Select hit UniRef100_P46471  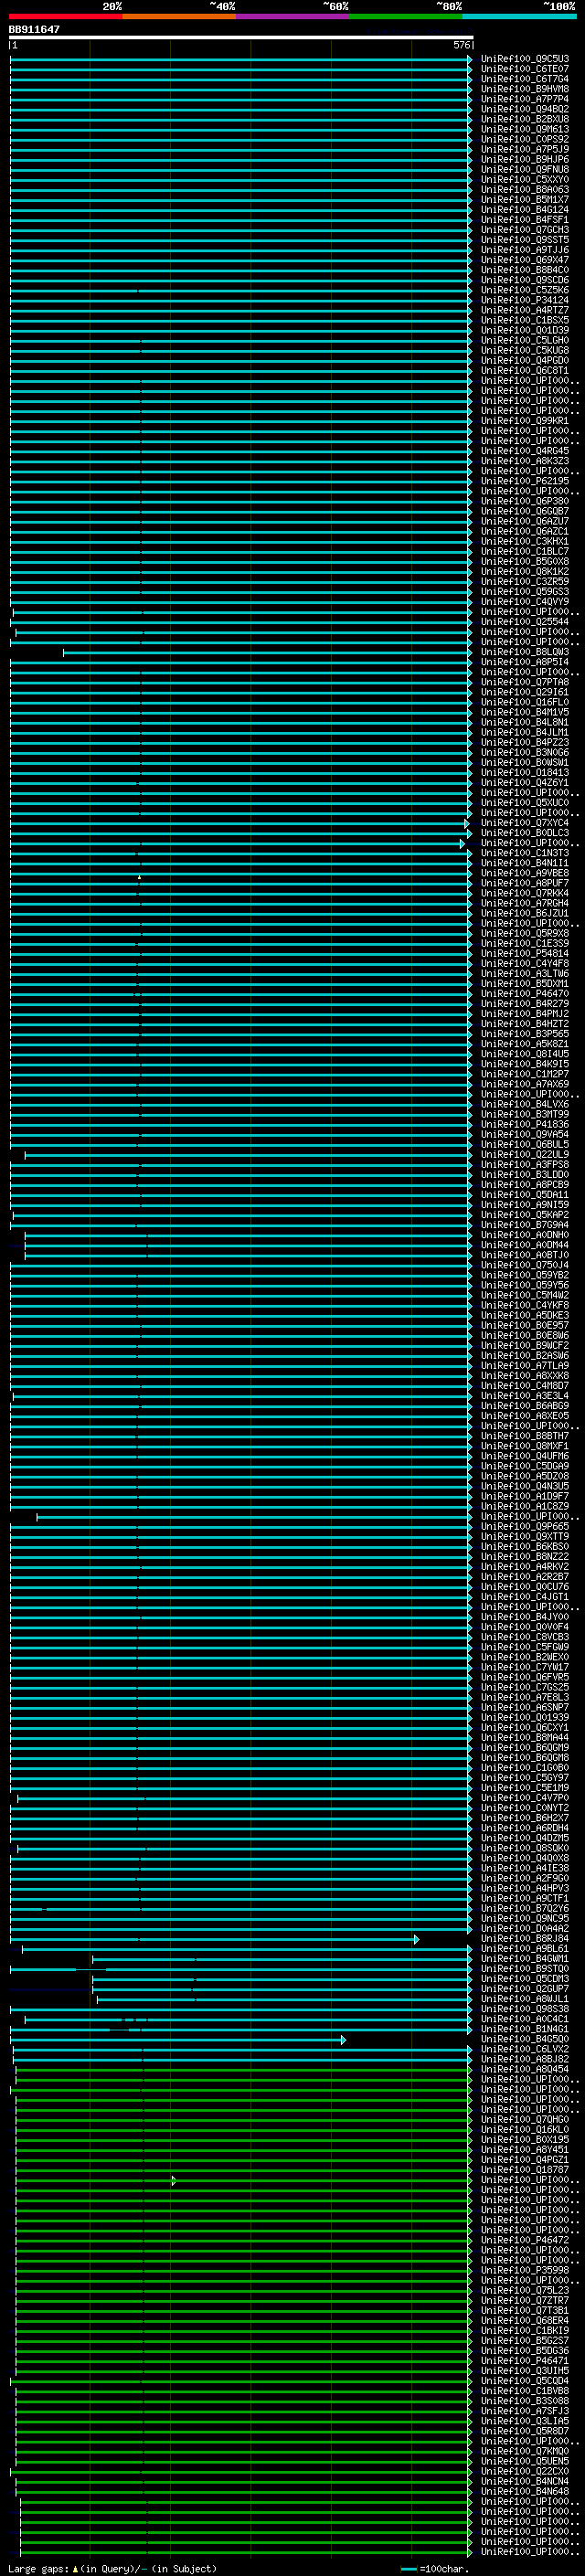(x=525, y=2360)
